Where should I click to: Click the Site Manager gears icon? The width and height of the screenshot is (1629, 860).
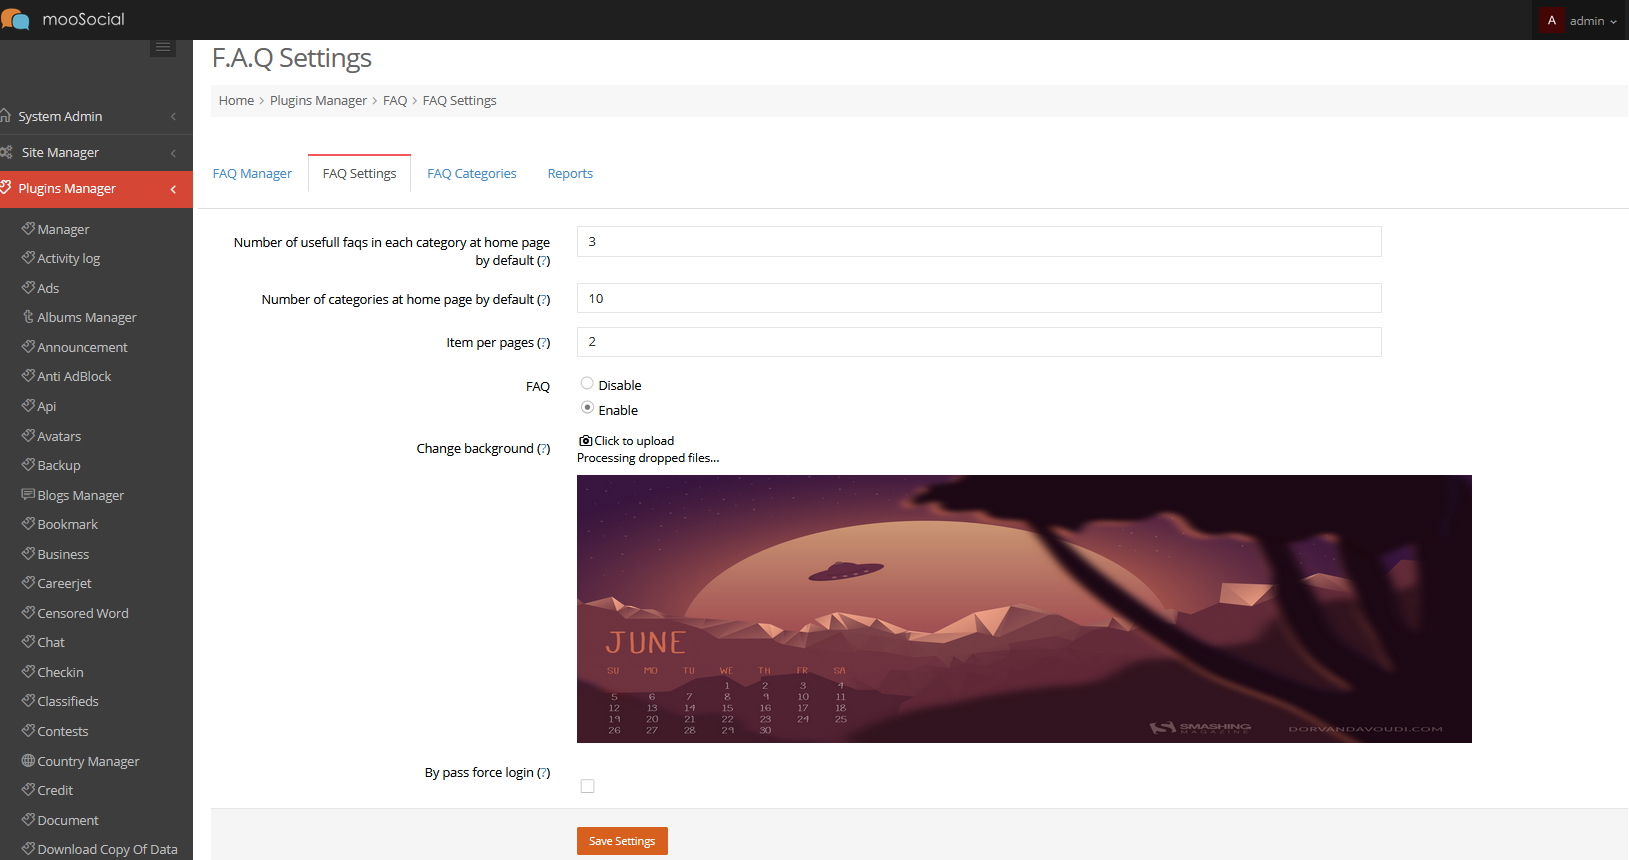(x=6, y=152)
